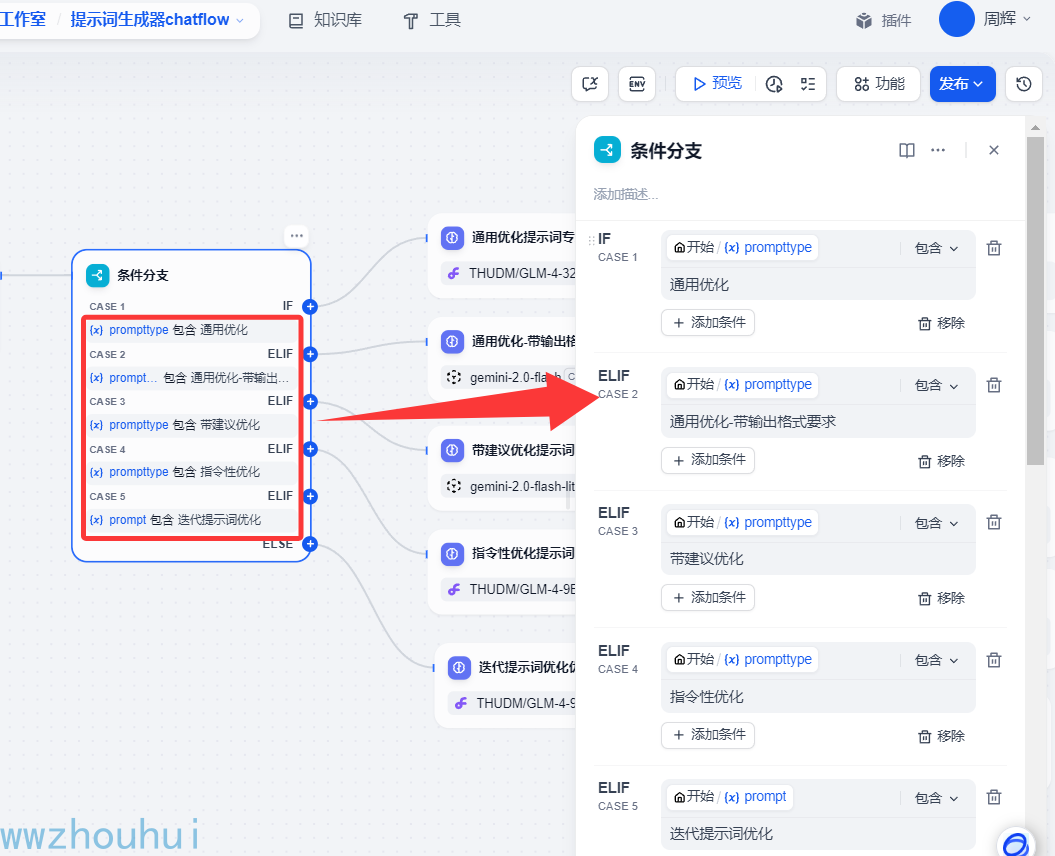
Task: Click plus handle on ELSE branch
Action: click(310, 544)
